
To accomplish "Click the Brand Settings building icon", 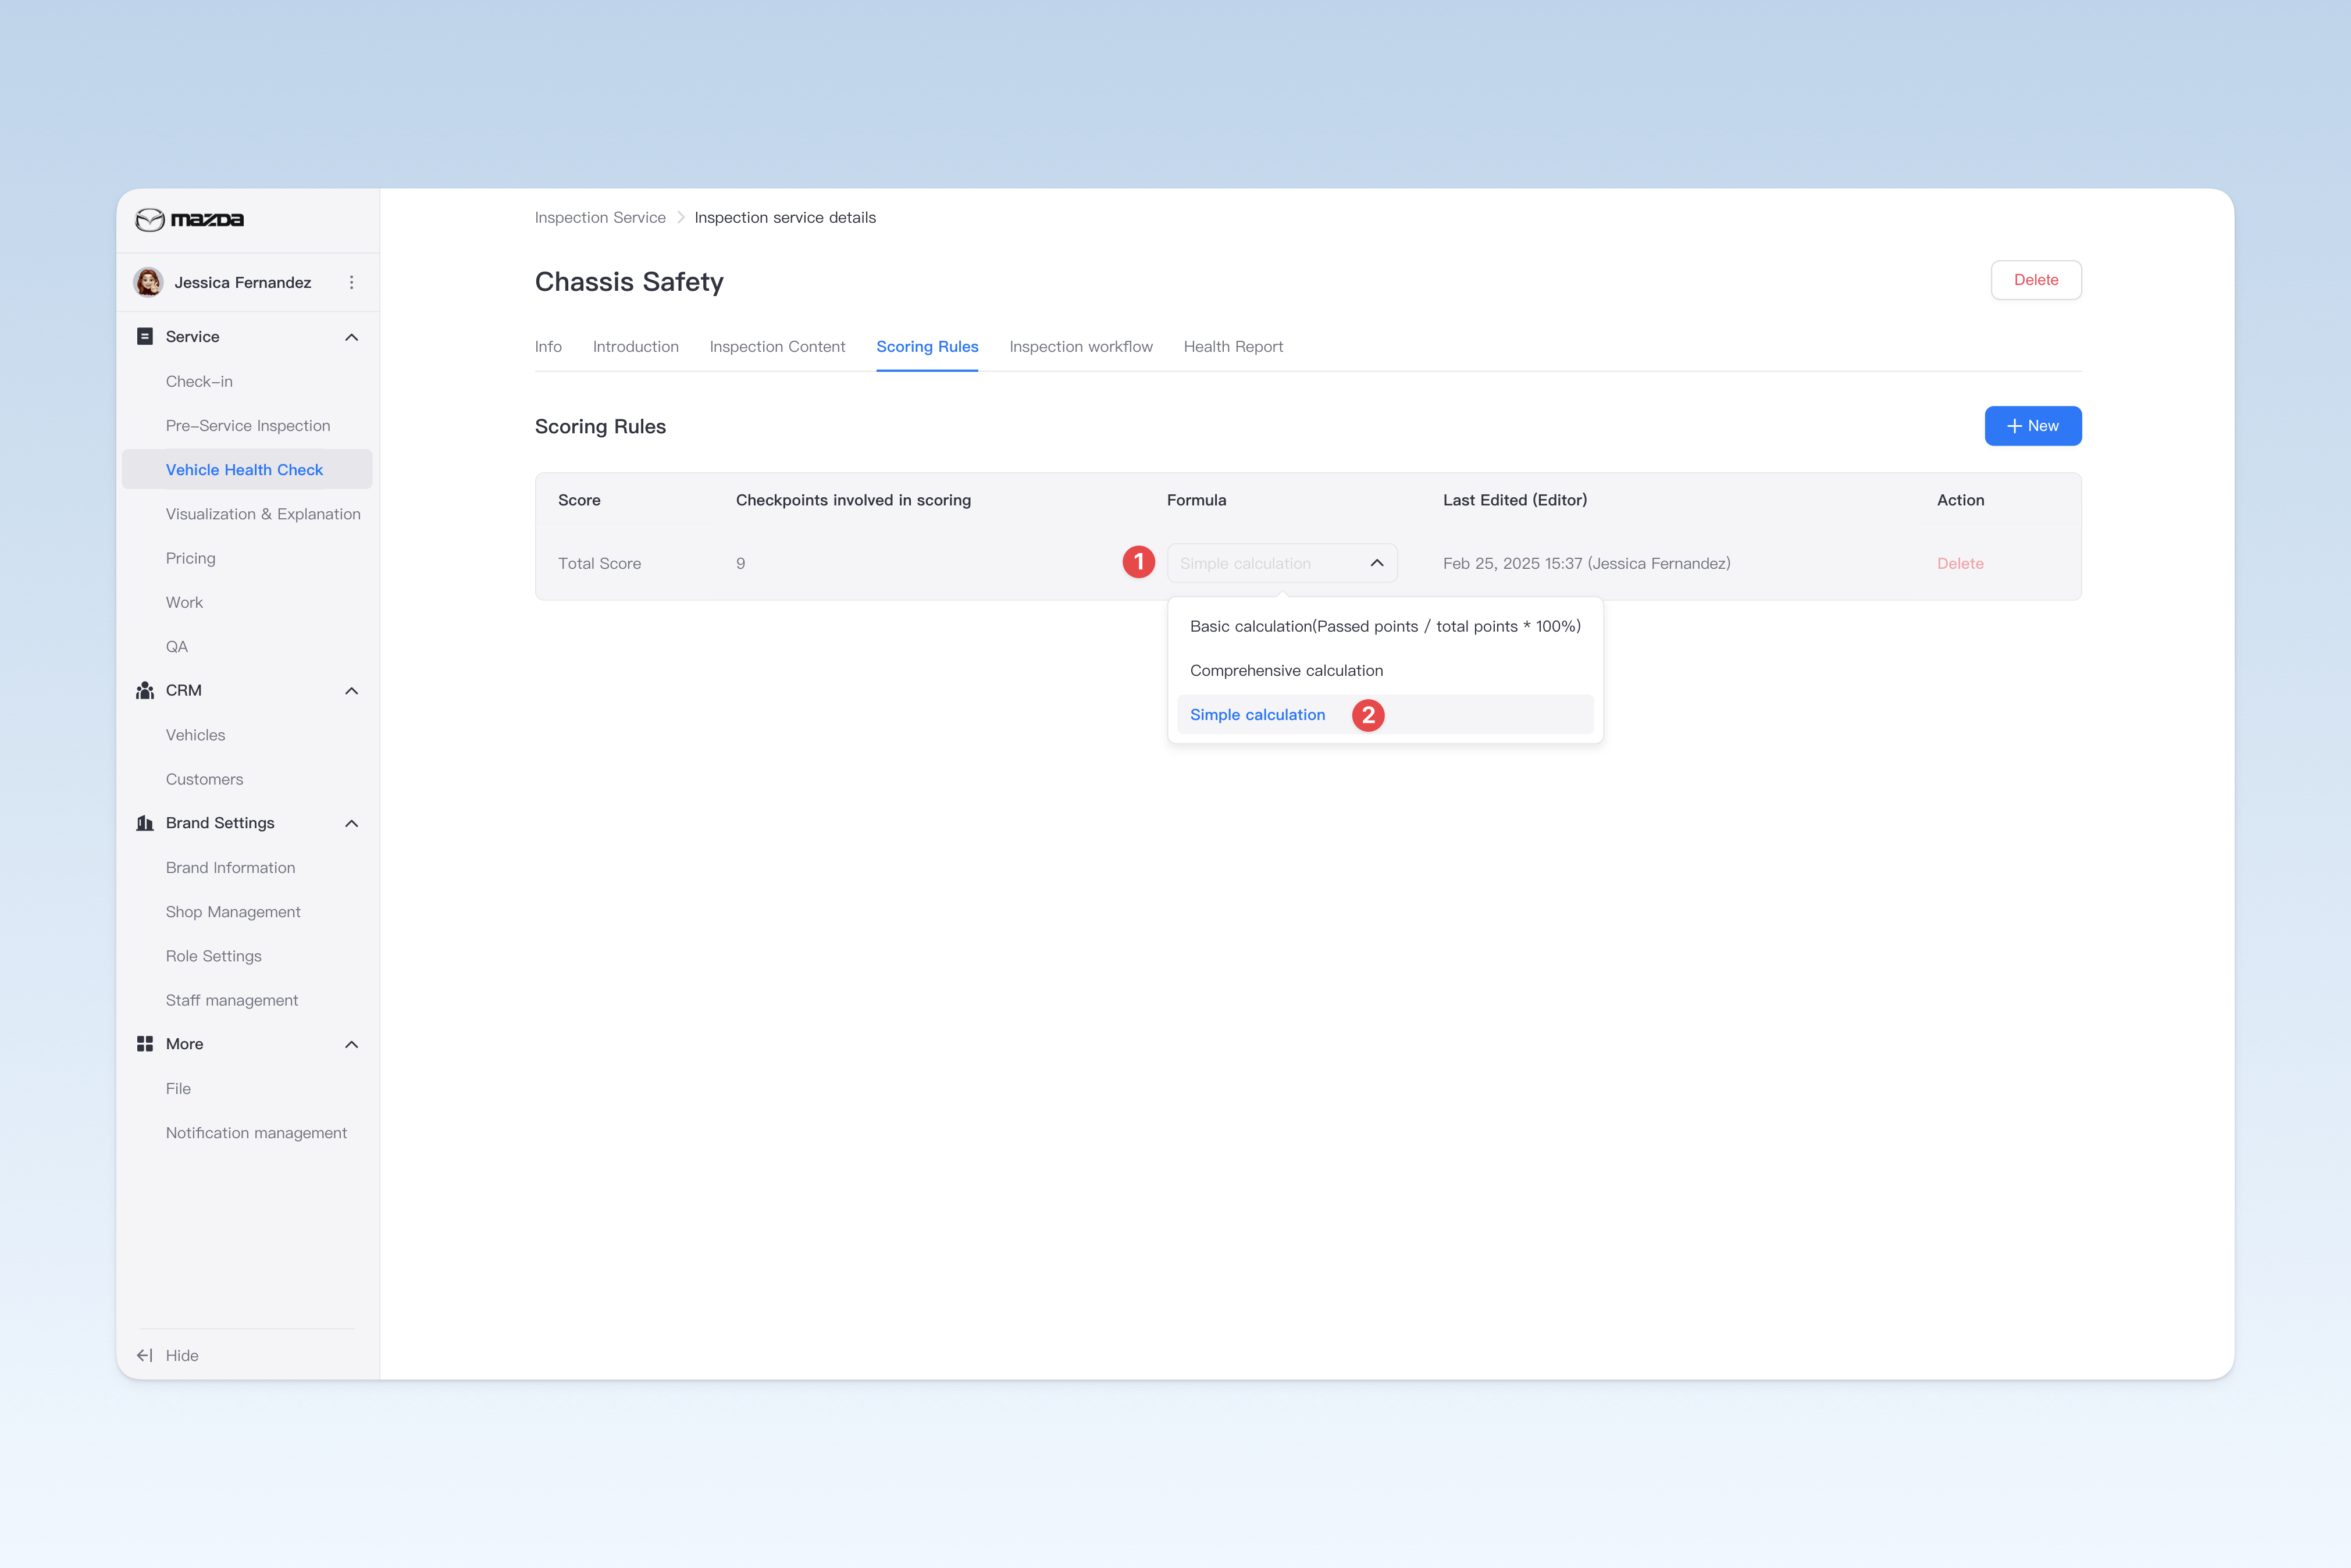I will pyautogui.click(x=145, y=823).
